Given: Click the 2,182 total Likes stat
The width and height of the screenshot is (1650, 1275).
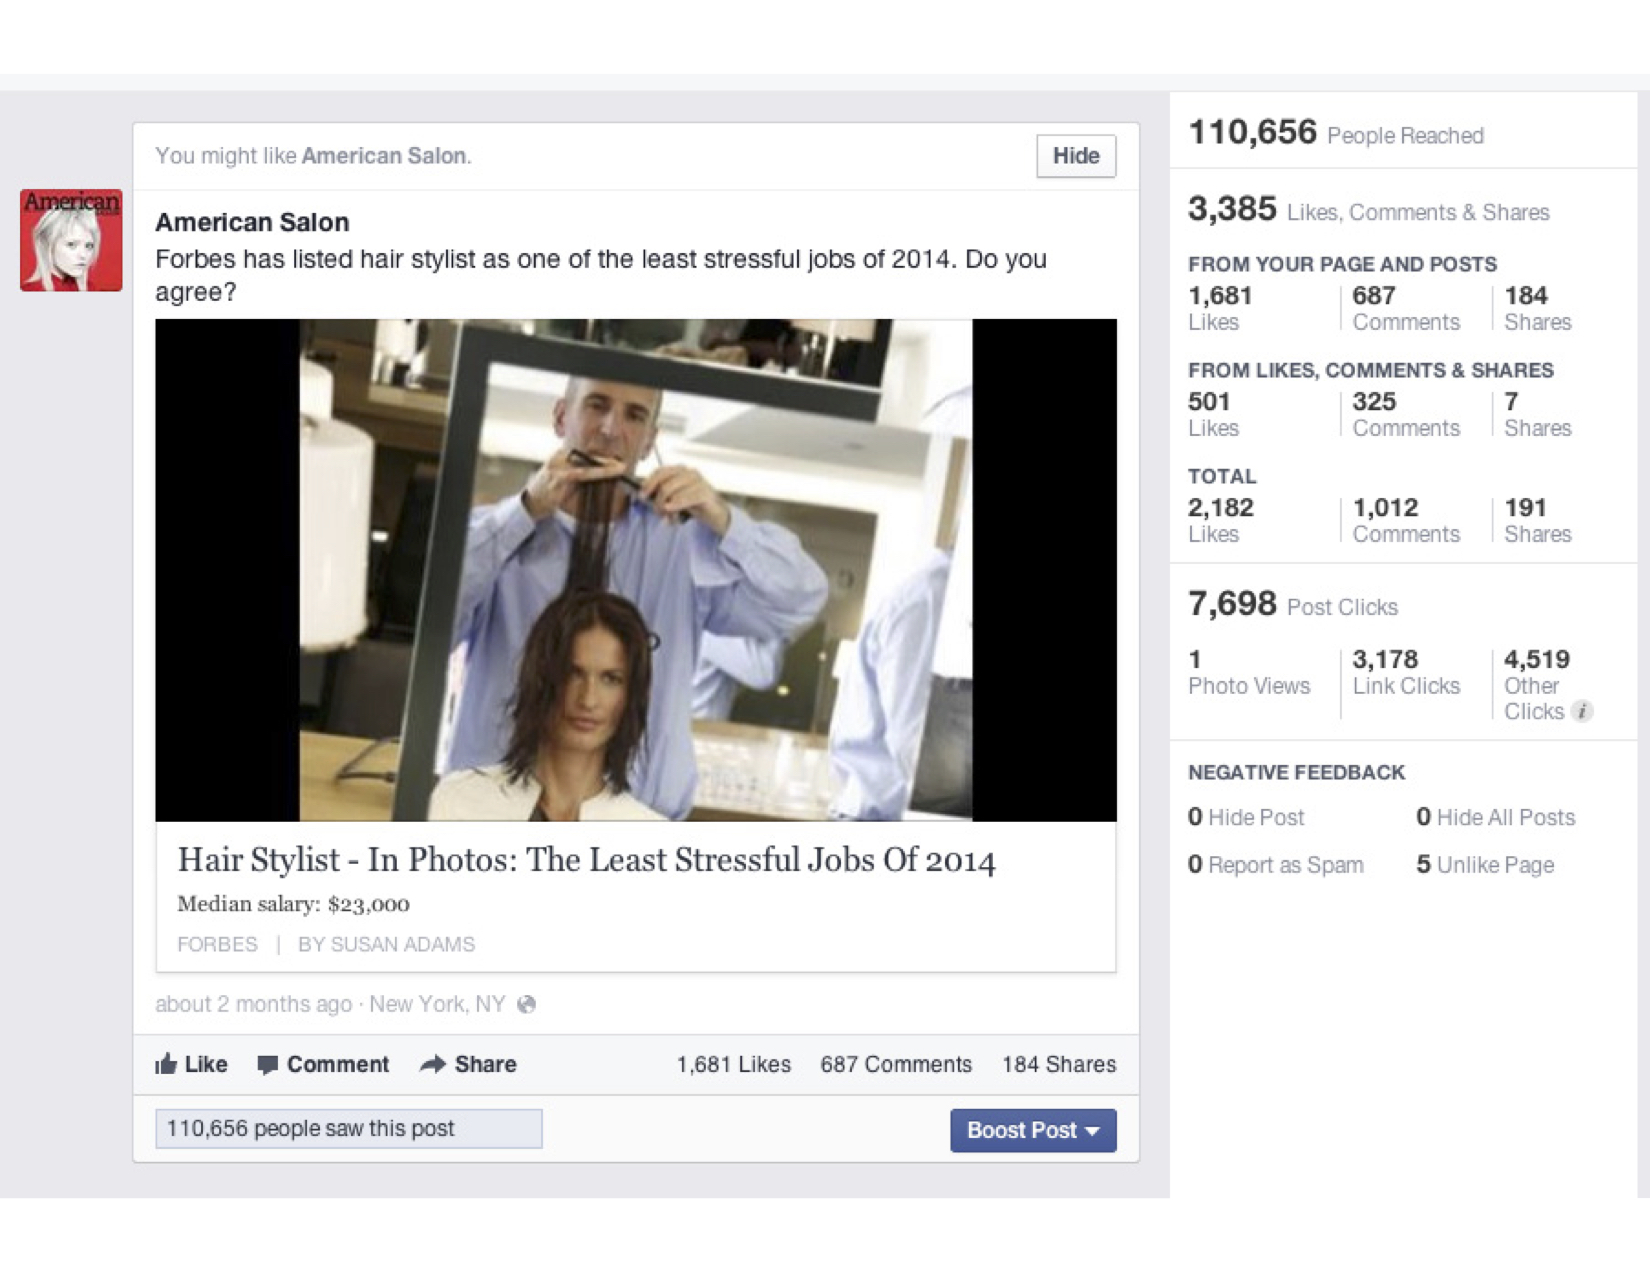Looking at the screenshot, I should tap(1221, 520).
